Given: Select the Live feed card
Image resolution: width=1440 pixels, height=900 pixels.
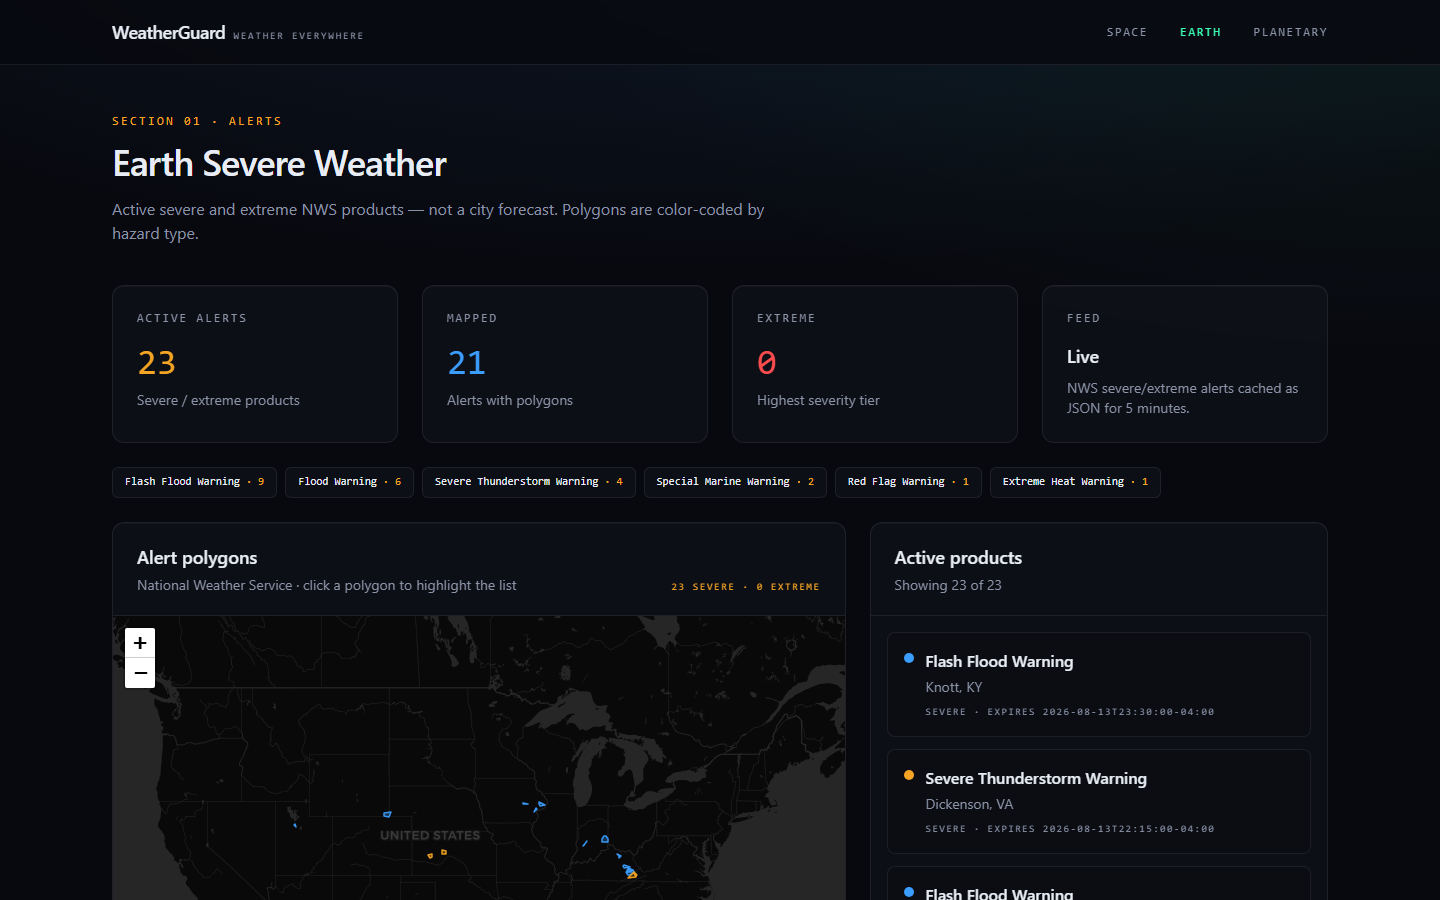Looking at the screenshot, I should pyautogui.click(x=1185, y=364).
